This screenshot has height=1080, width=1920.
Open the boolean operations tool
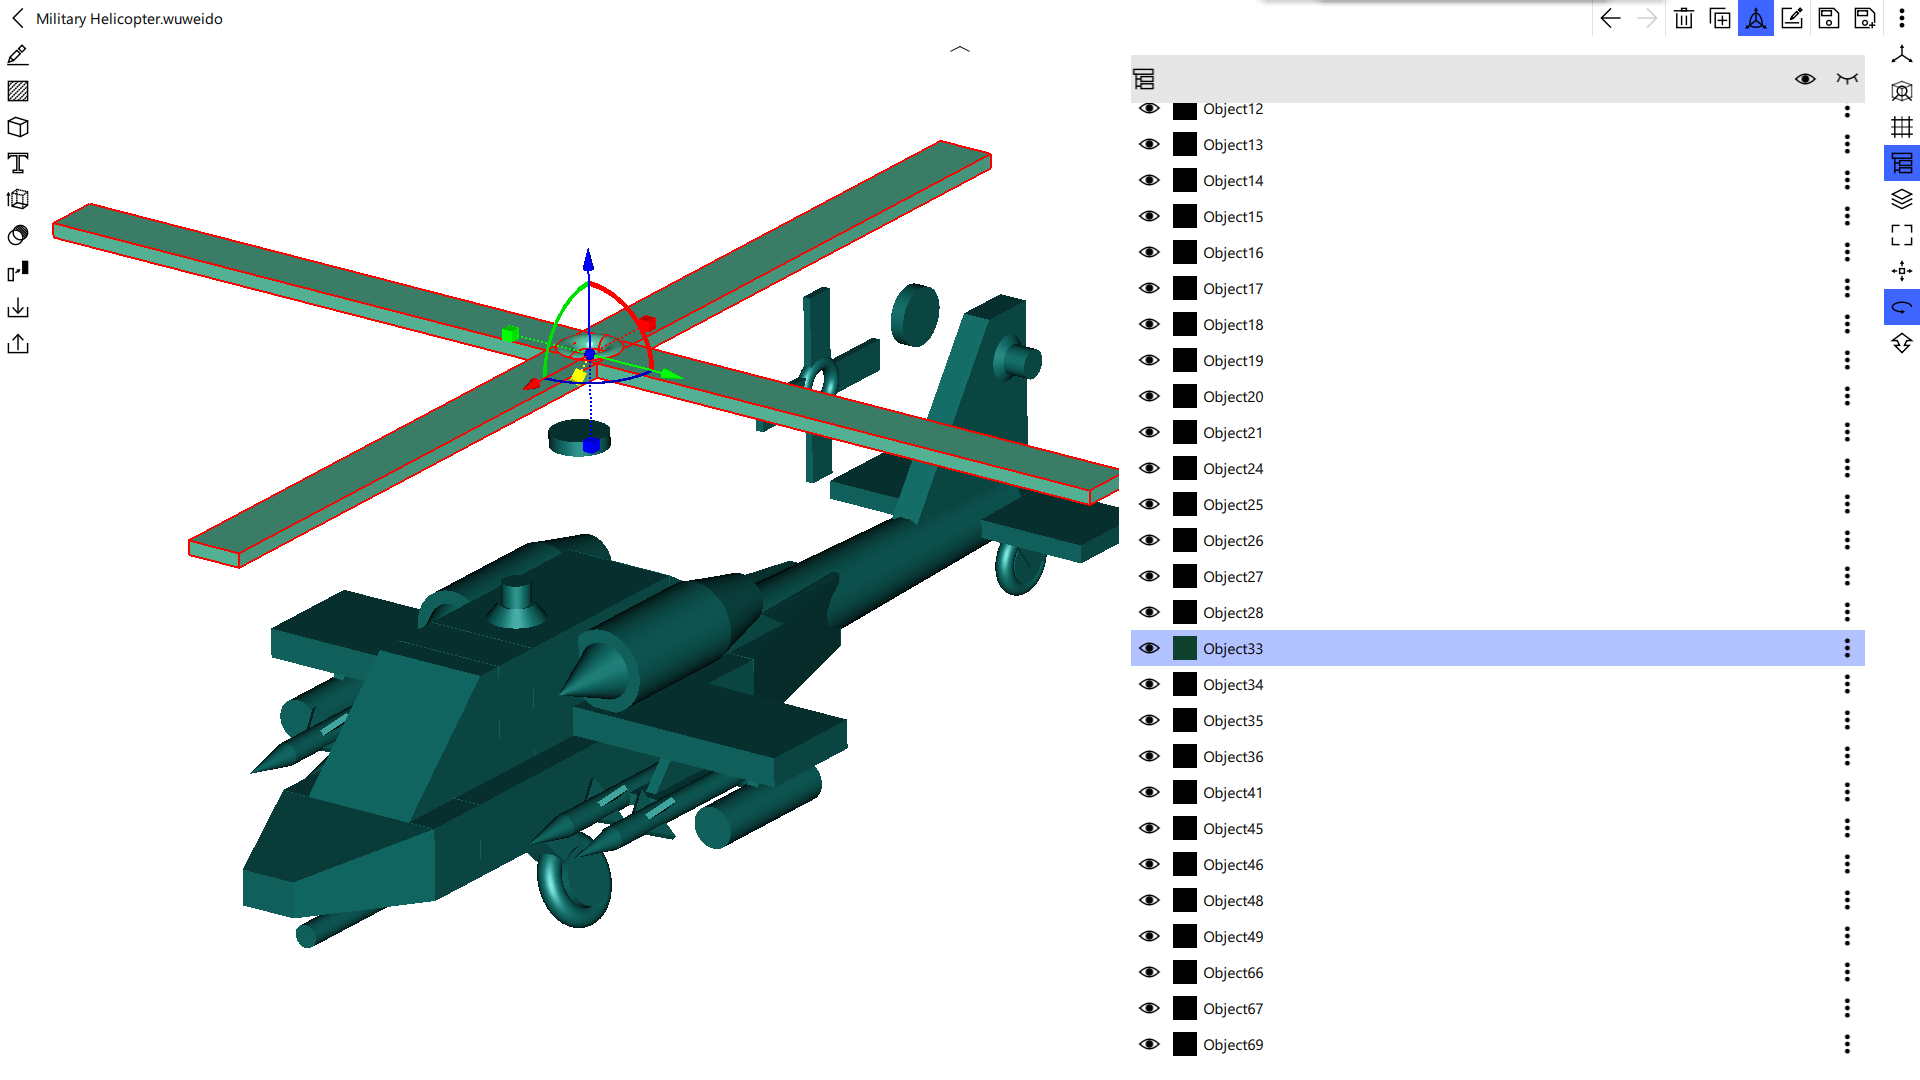point(18,235)
